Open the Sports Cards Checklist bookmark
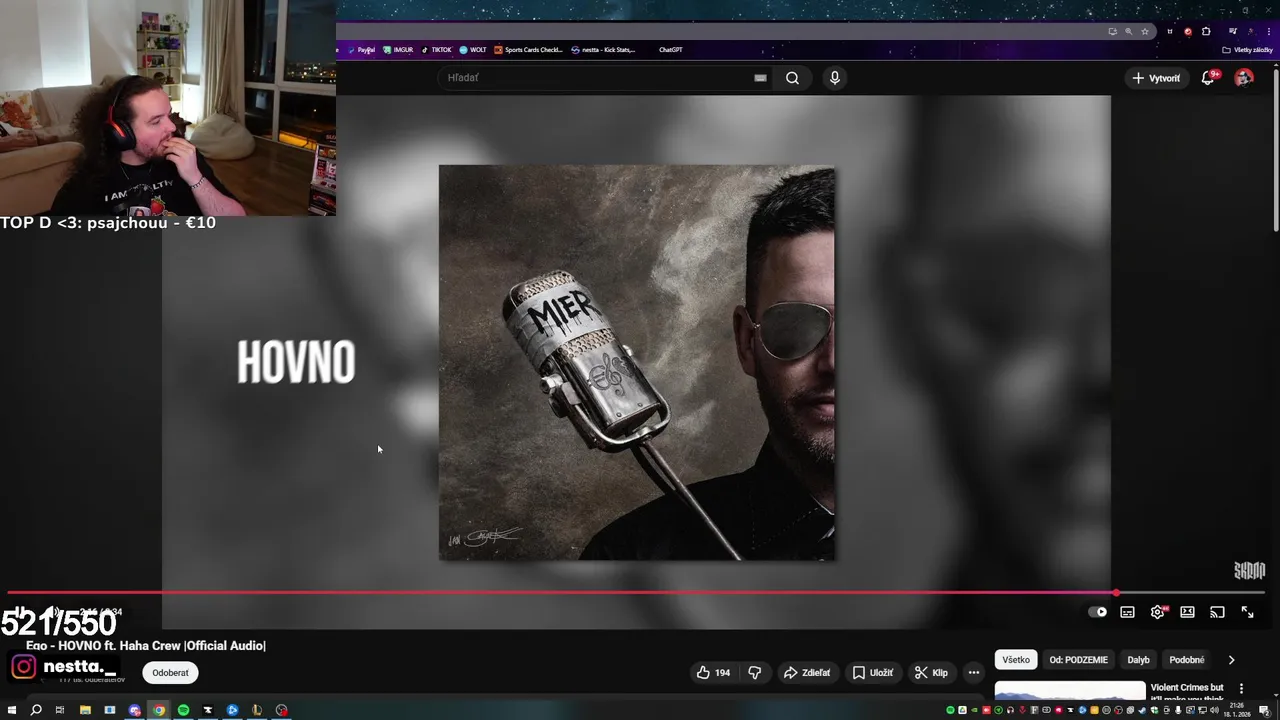This screenshot has height=720, width=1280. pos(529,49)
